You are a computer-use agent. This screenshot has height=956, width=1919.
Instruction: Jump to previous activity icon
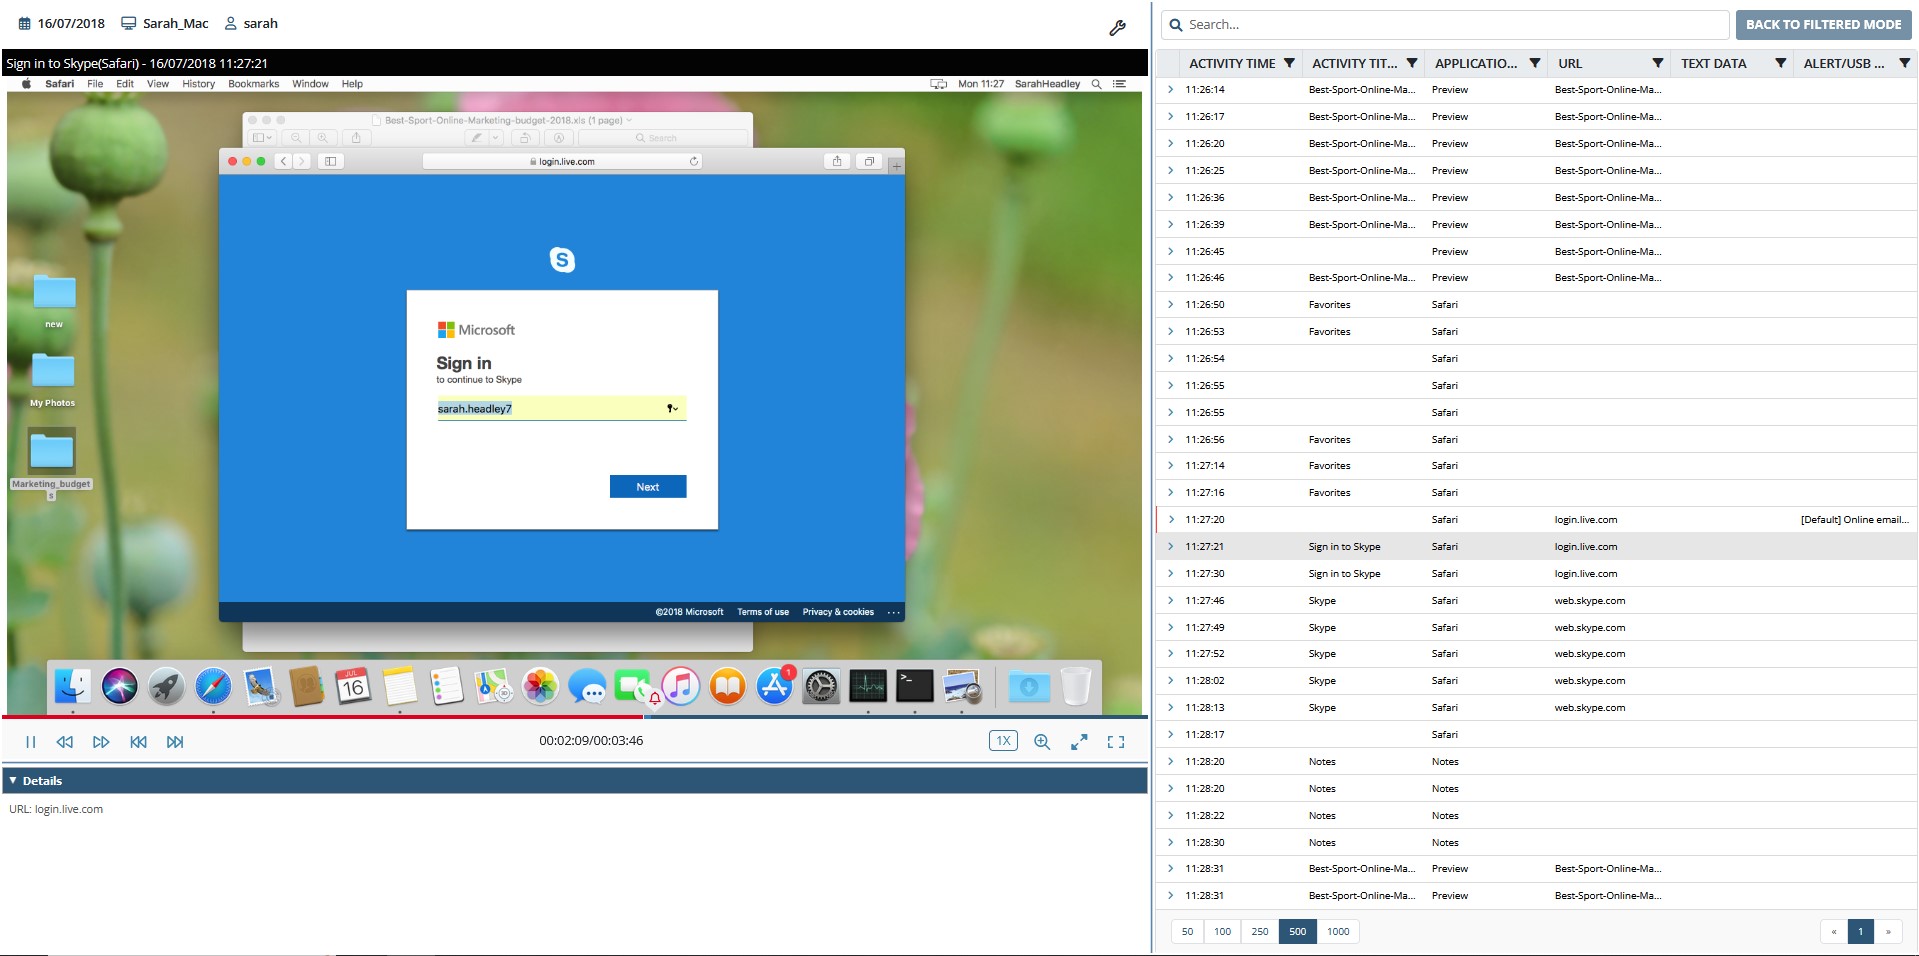click(x=138, y=742)
